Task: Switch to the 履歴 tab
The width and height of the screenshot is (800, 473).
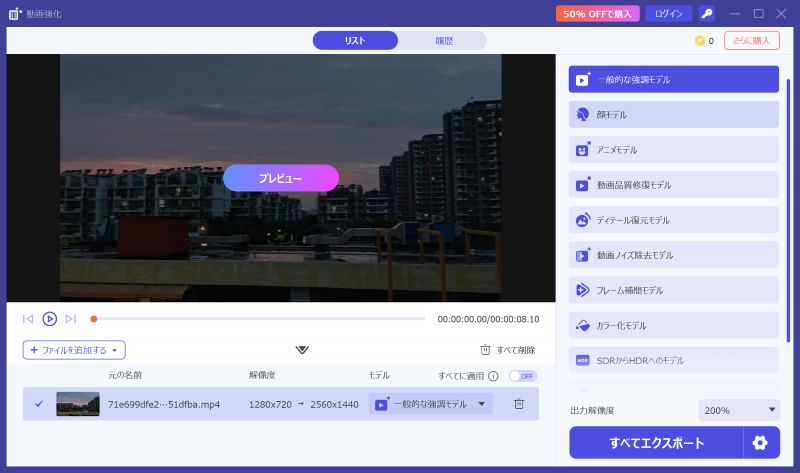Action: 443,41
